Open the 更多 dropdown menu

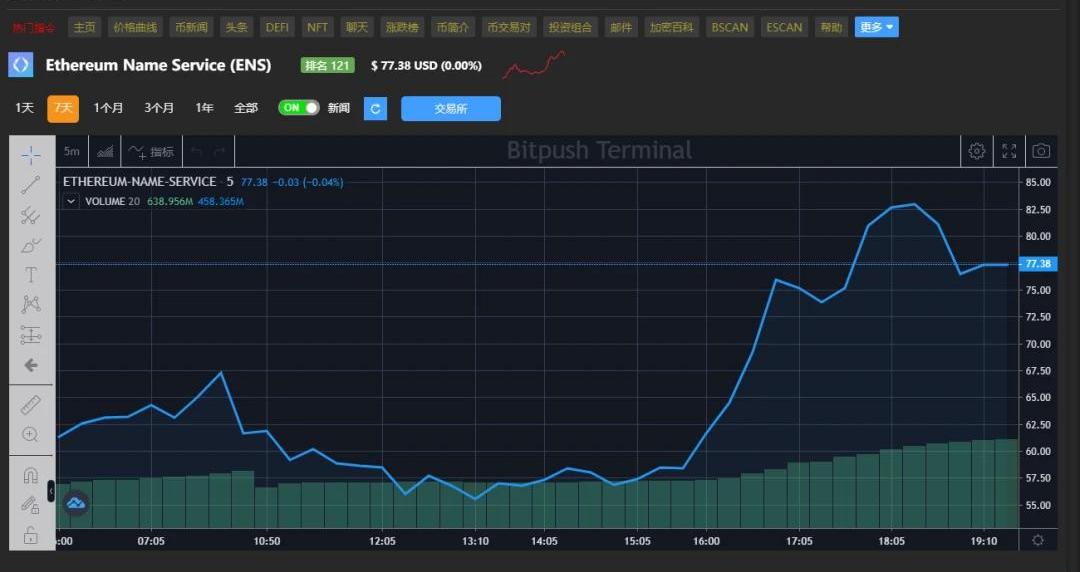(x=876, y=27)
